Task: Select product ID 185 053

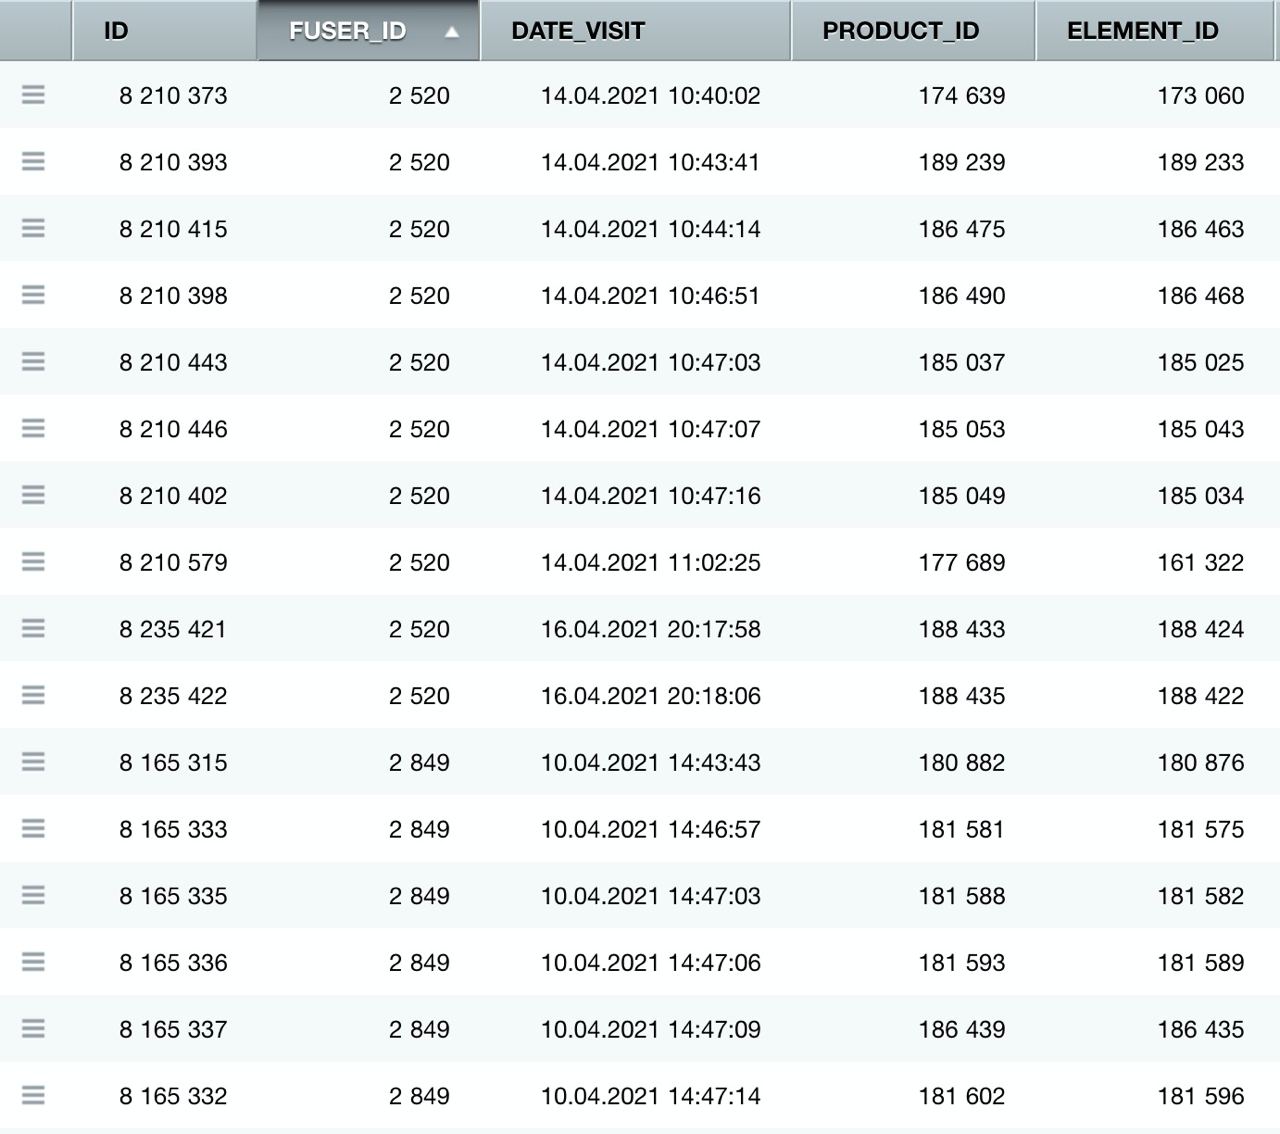Action: click(x=962, y=429)
